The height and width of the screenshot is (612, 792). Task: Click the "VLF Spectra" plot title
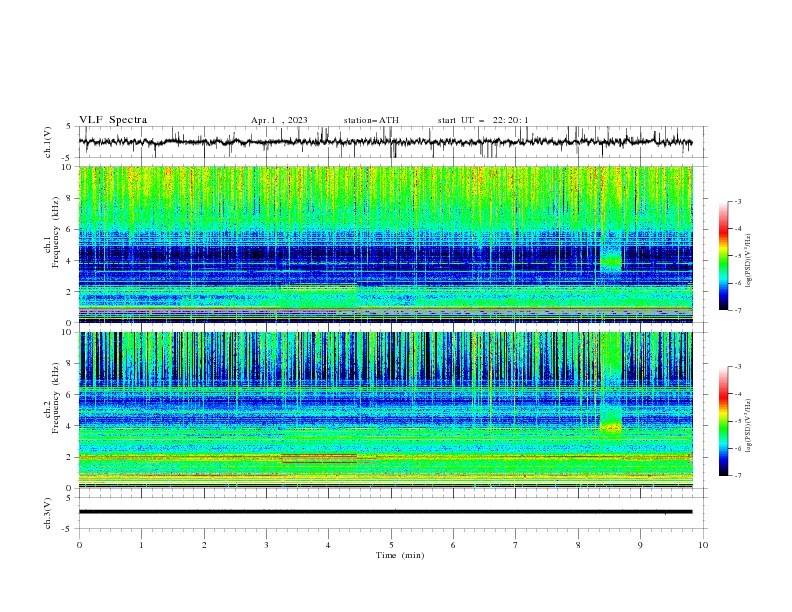point(113,120)
